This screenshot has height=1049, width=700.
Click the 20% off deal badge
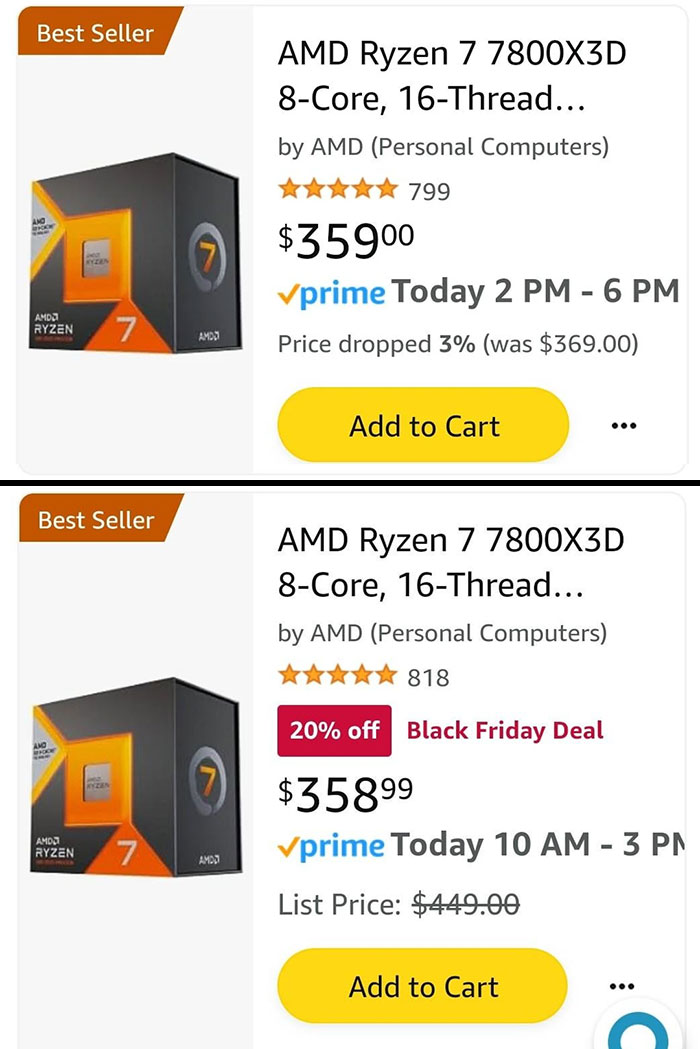point(334,729)
